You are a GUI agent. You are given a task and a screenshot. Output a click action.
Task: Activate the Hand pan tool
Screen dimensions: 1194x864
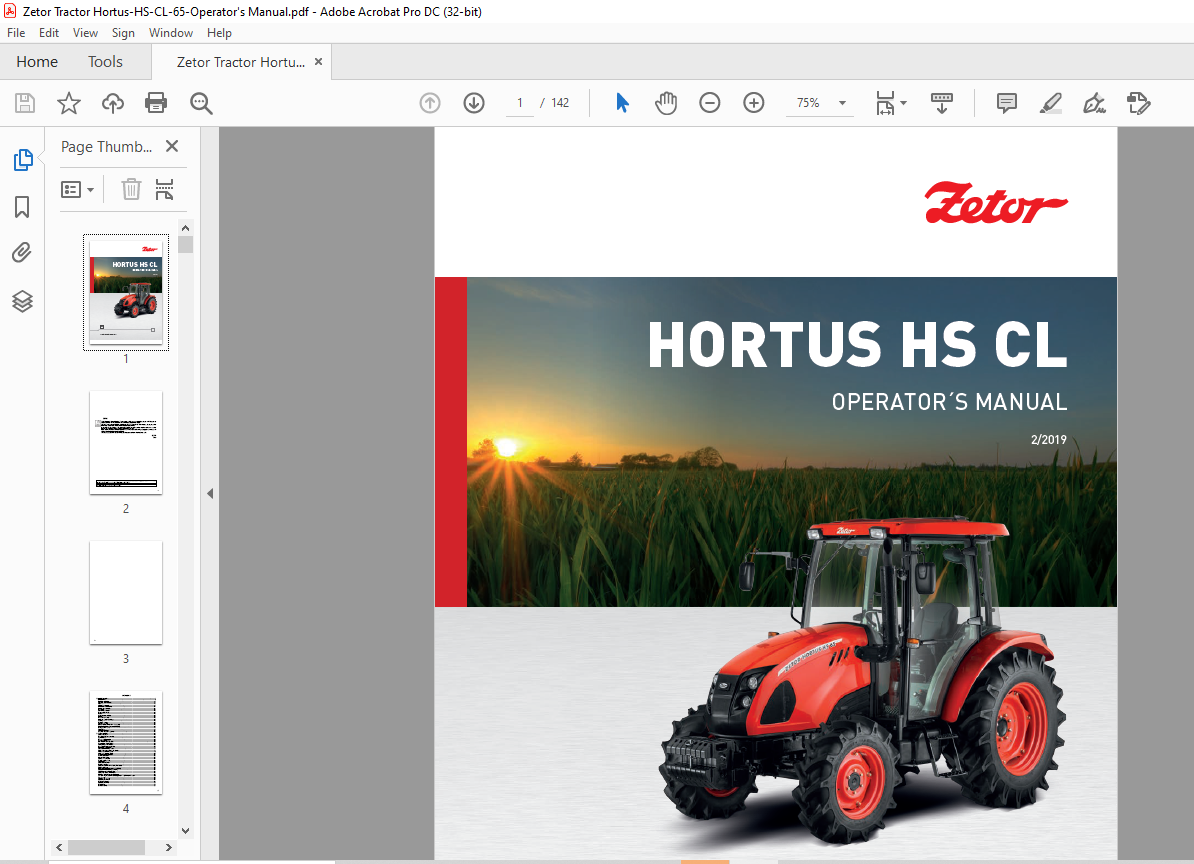click(x=666, y=103)
